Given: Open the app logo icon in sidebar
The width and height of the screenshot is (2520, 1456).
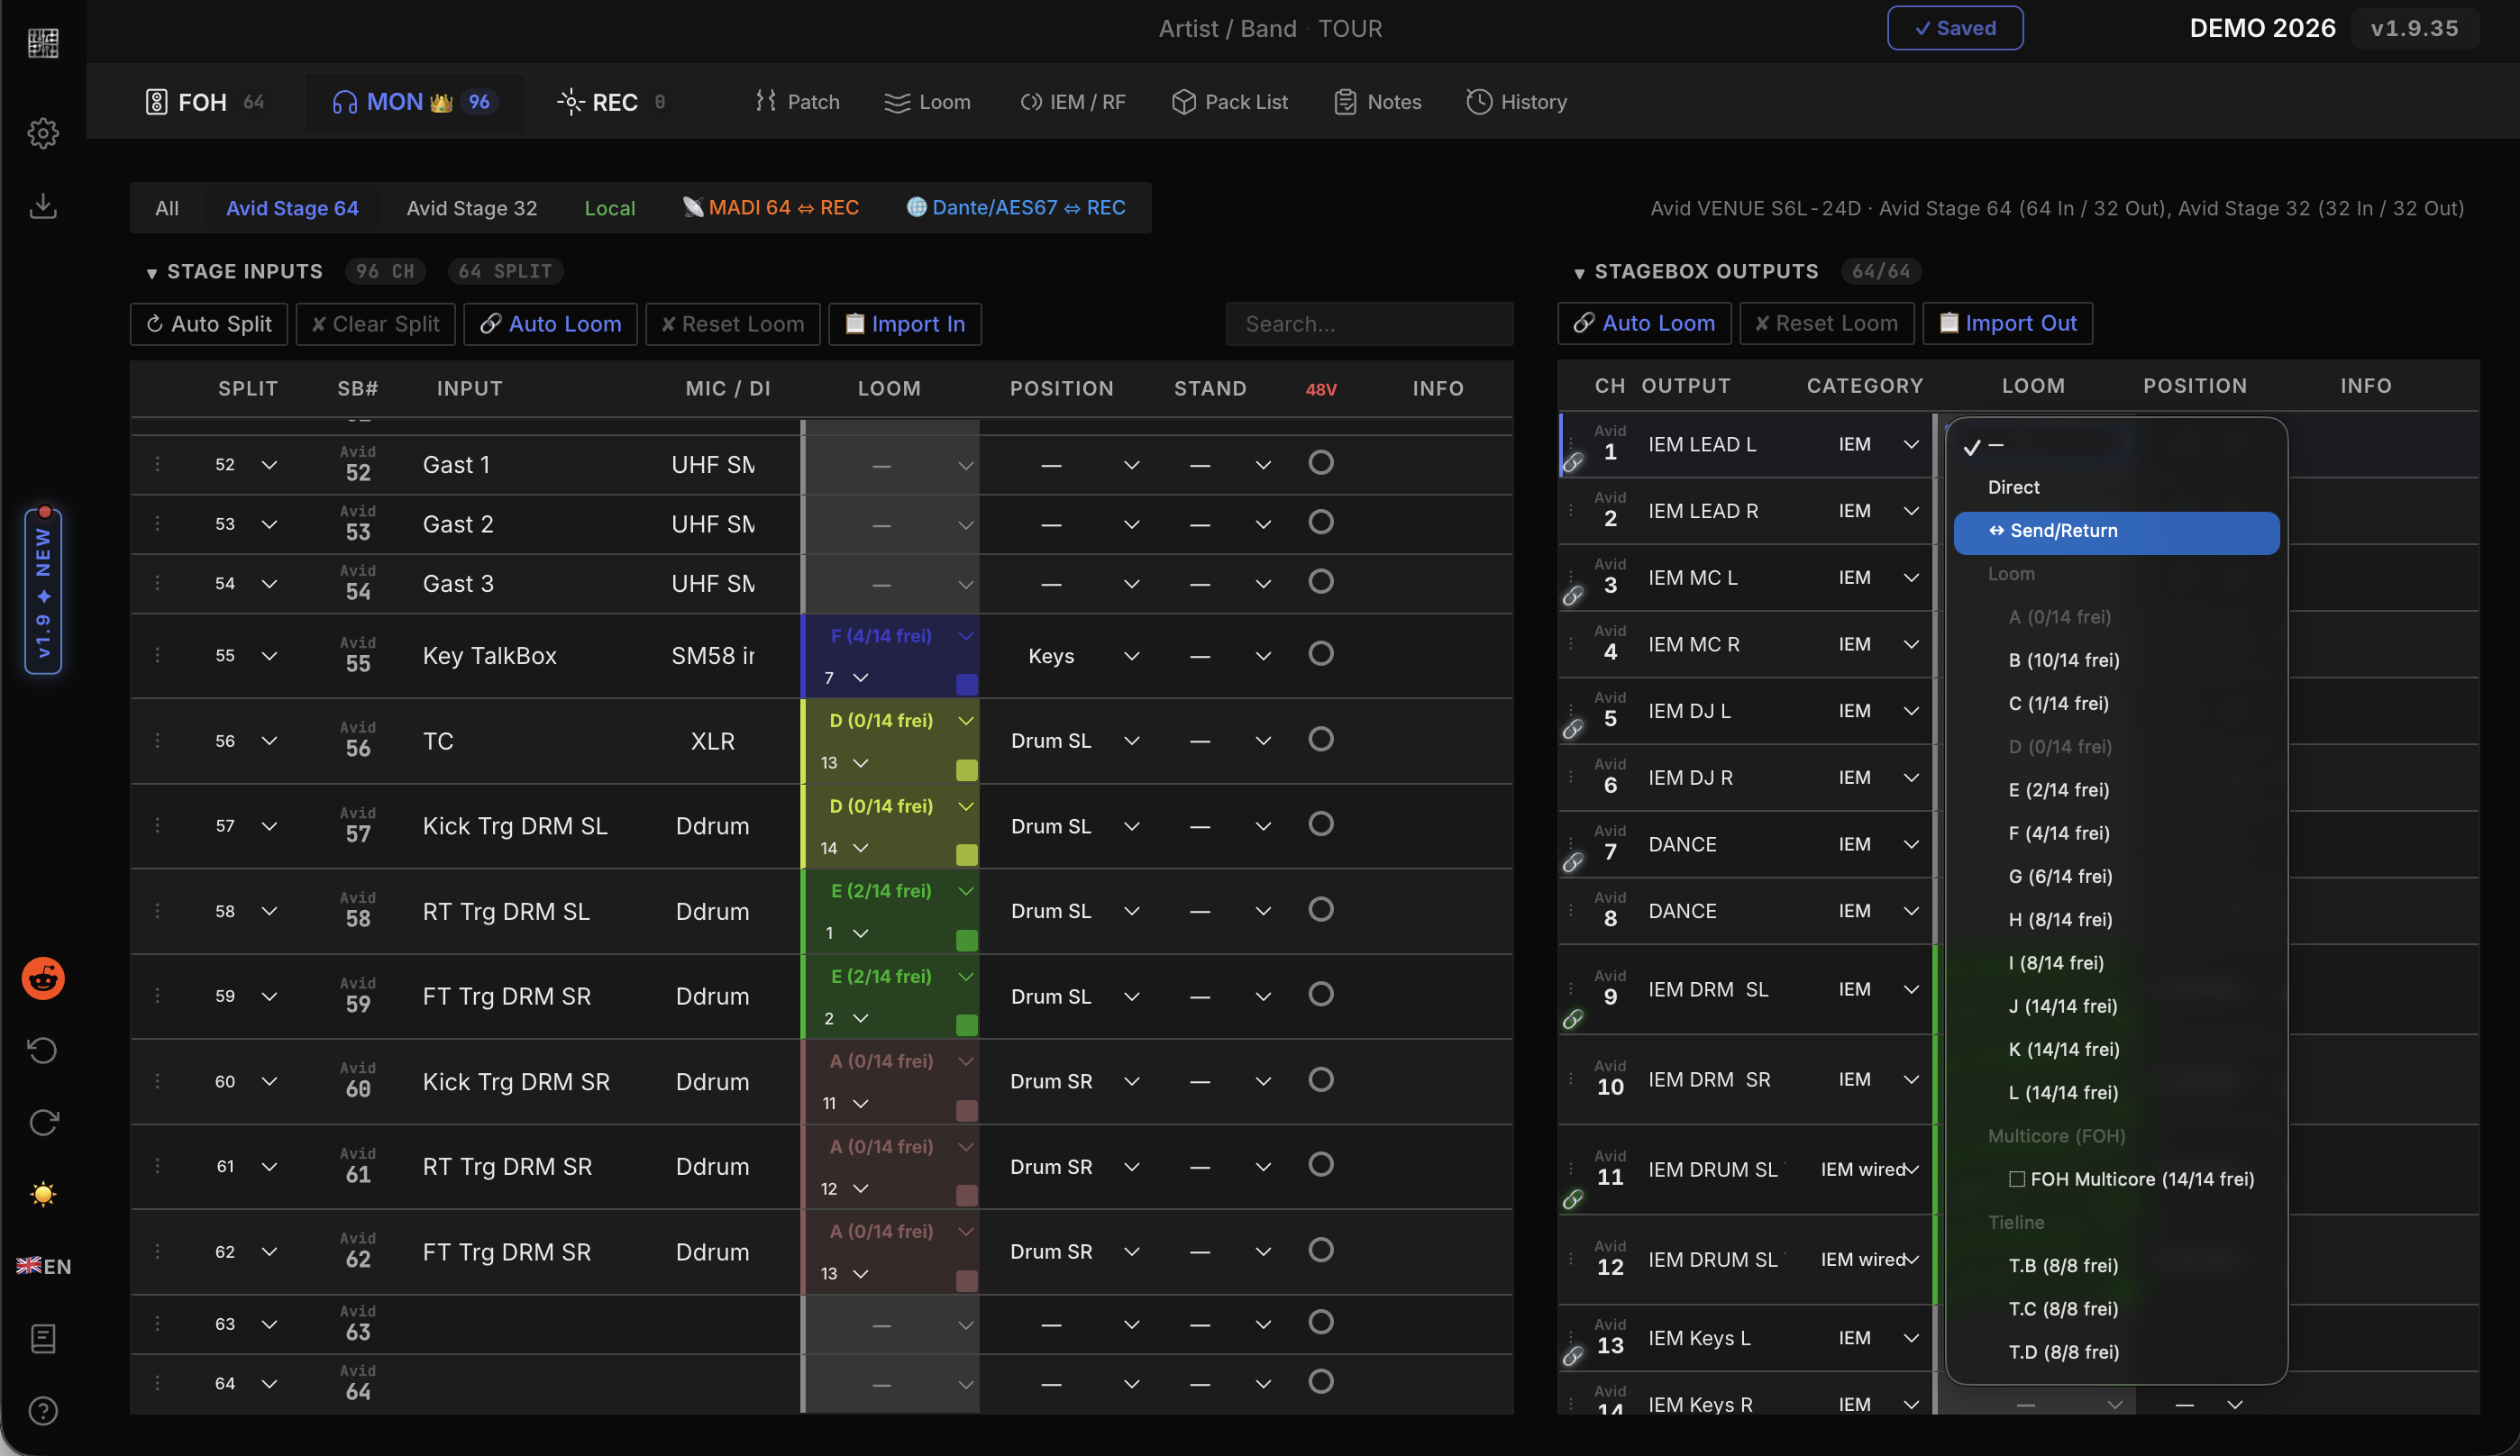Looking at the screenshot, I should click(x=43, y=43).
